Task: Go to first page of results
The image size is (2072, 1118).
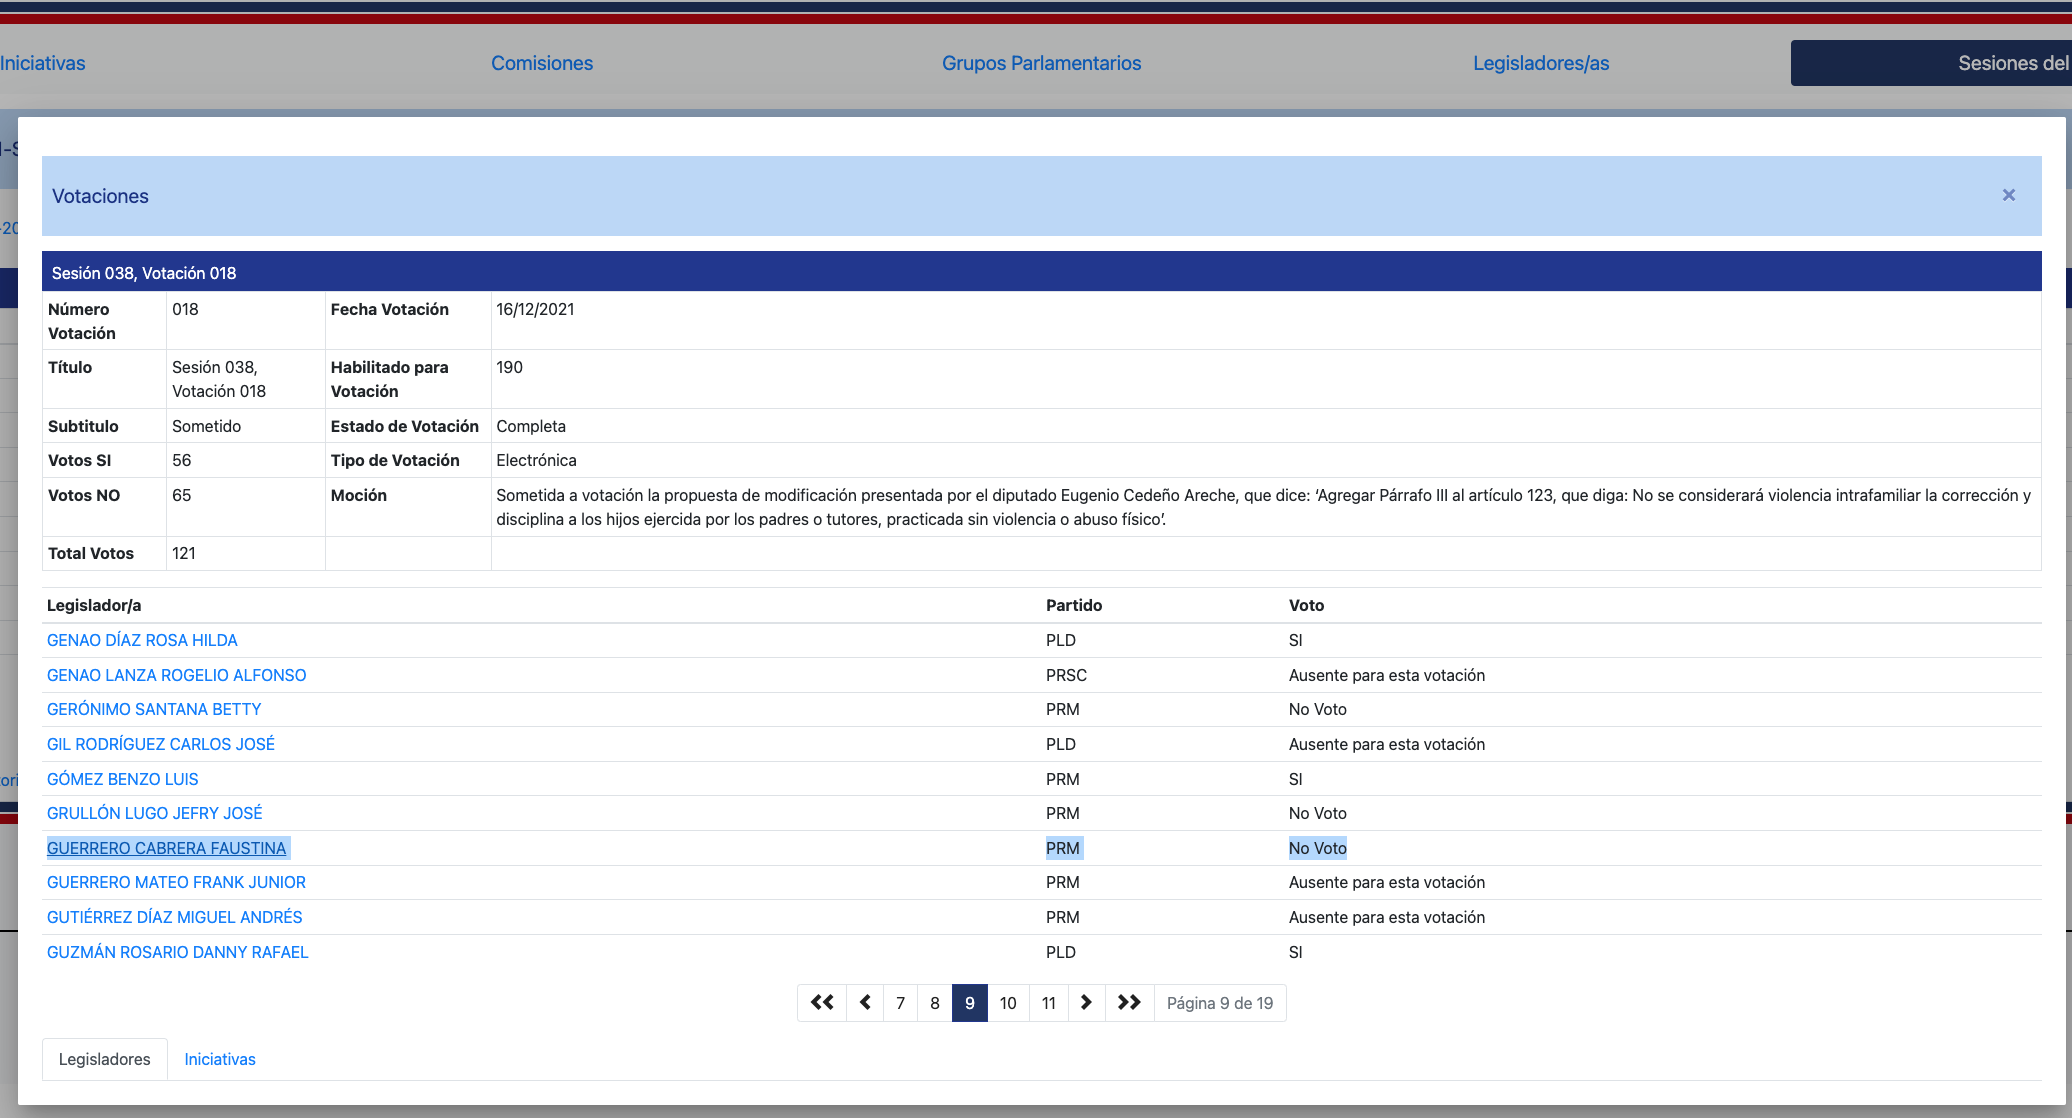Action: point(822,1003)
